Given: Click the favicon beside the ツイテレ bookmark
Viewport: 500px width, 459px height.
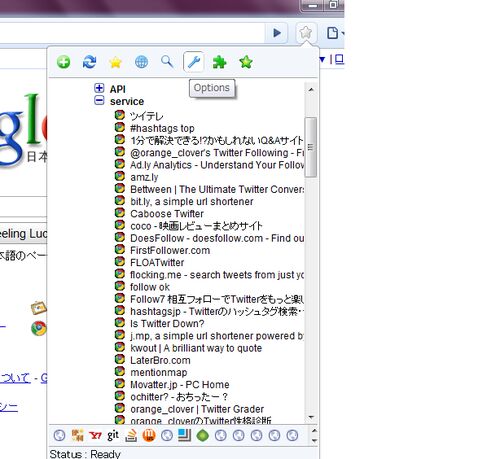Looking at the screenshot, I should tap(120, 115).
